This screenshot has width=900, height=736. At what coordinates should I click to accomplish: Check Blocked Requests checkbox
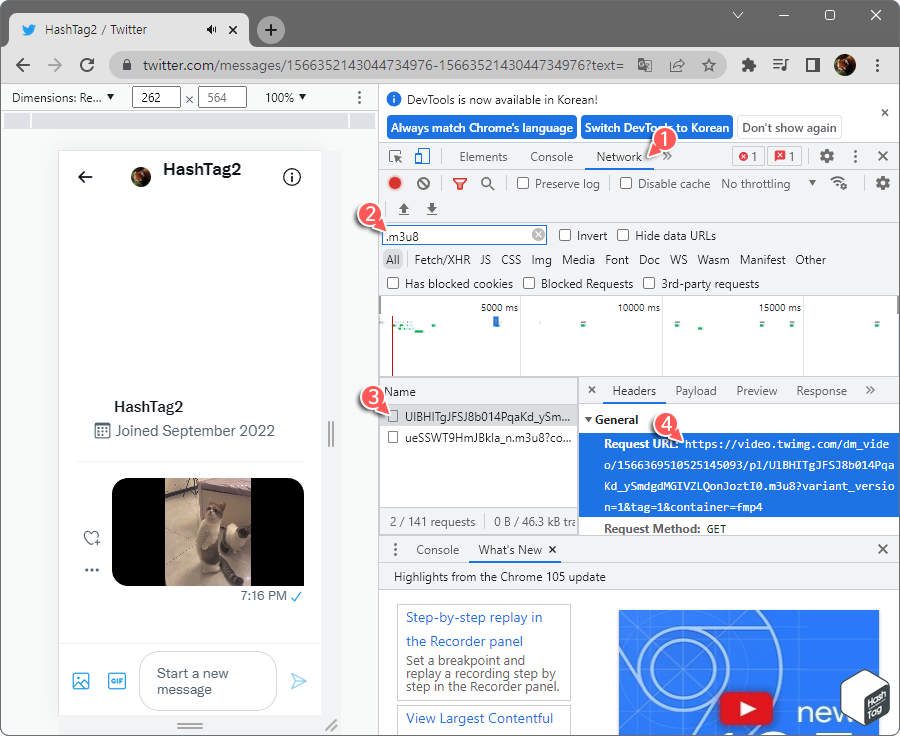529,283
